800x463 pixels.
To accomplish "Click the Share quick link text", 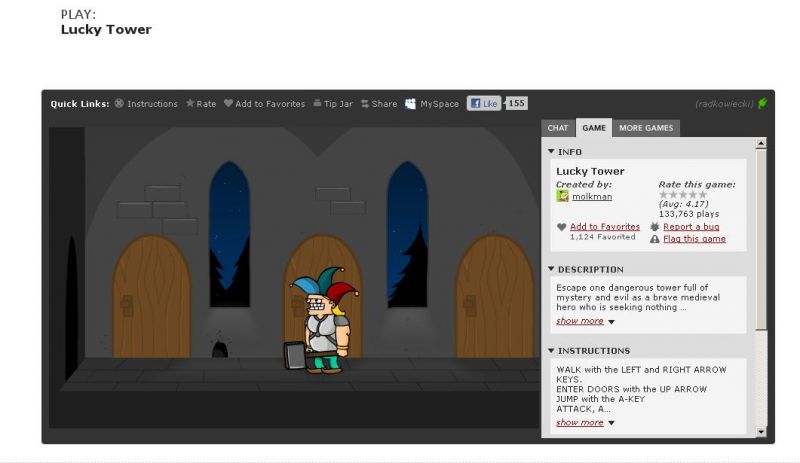I will pos(384,104).
